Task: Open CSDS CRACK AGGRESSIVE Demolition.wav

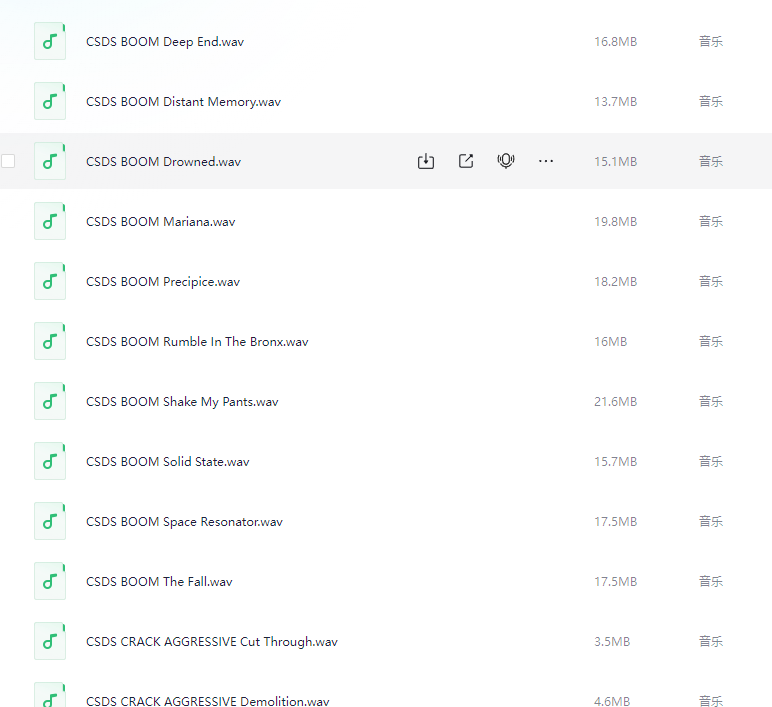Action: point(207,700)
